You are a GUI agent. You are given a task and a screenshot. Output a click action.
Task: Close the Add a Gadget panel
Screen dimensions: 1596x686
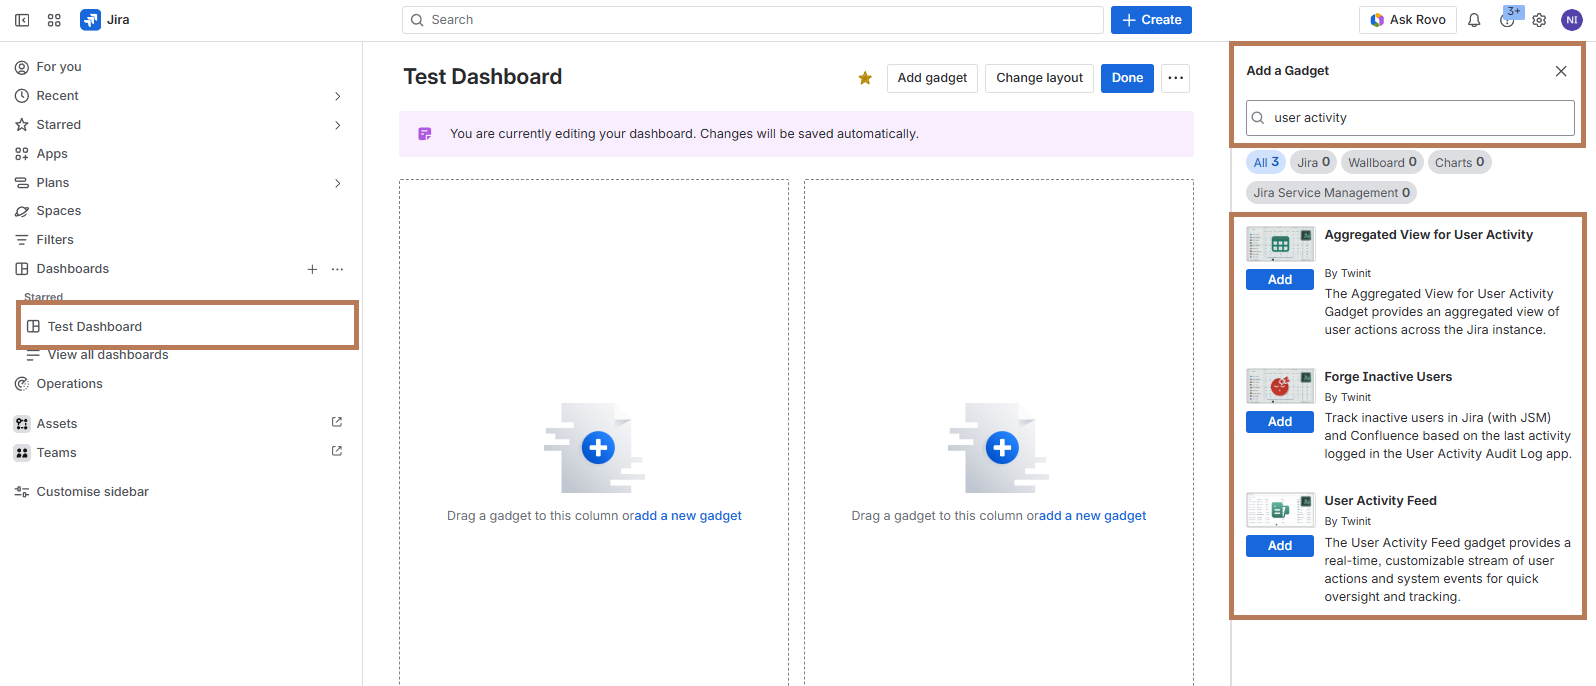(1561, 71)
